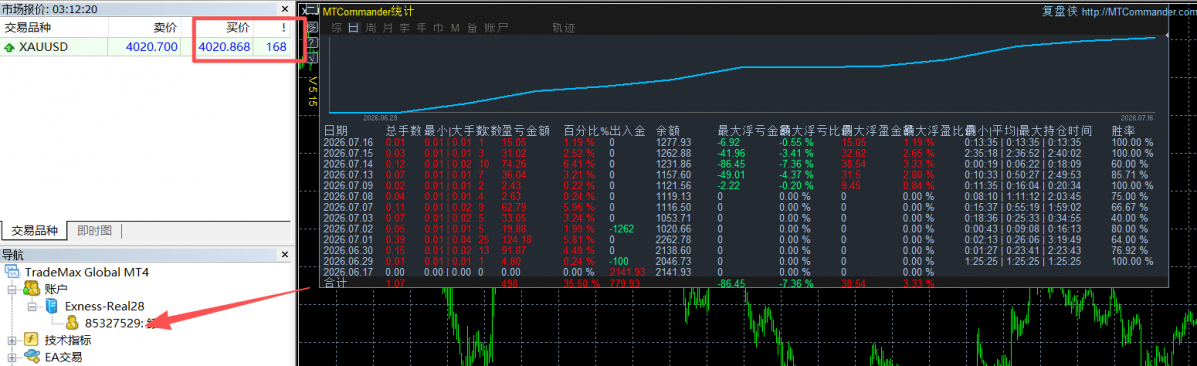Collapse the 账户 tree node
The width and height of the screenshot is (1197, 366).
(x=11, y=289)
